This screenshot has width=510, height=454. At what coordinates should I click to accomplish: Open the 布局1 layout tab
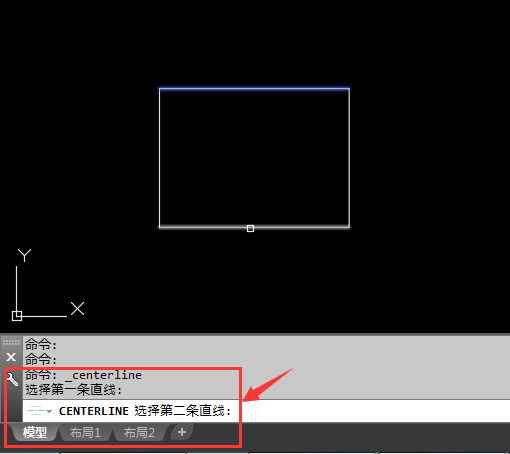85,432
